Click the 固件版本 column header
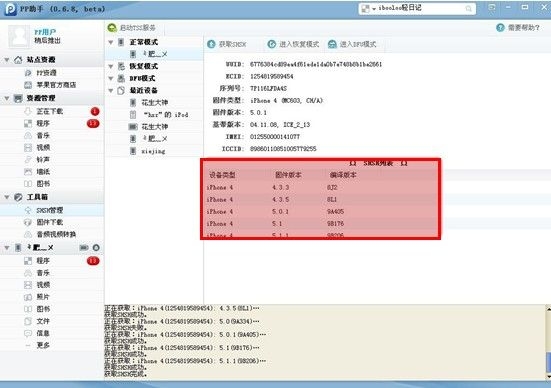Viewport: 551px width, 388px height. click(288, 175)
